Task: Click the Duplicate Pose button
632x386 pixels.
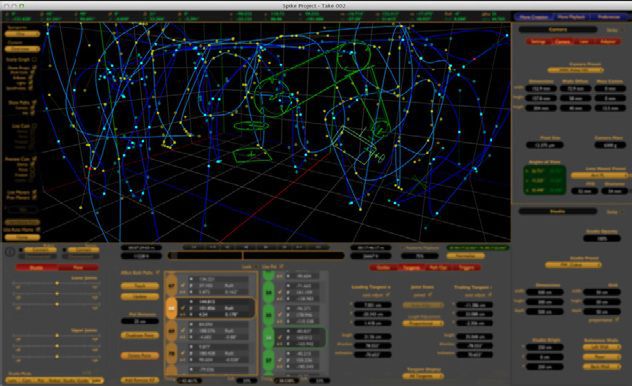Action: 140,335
